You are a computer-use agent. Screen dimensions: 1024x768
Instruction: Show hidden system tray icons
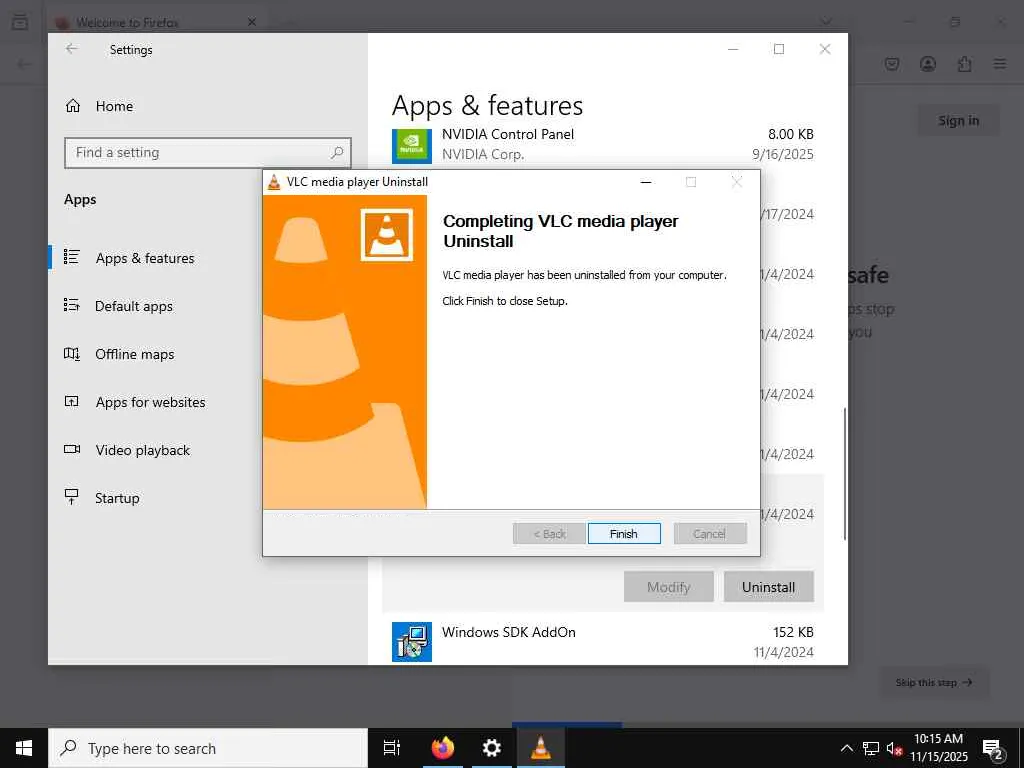click(846, 748)
